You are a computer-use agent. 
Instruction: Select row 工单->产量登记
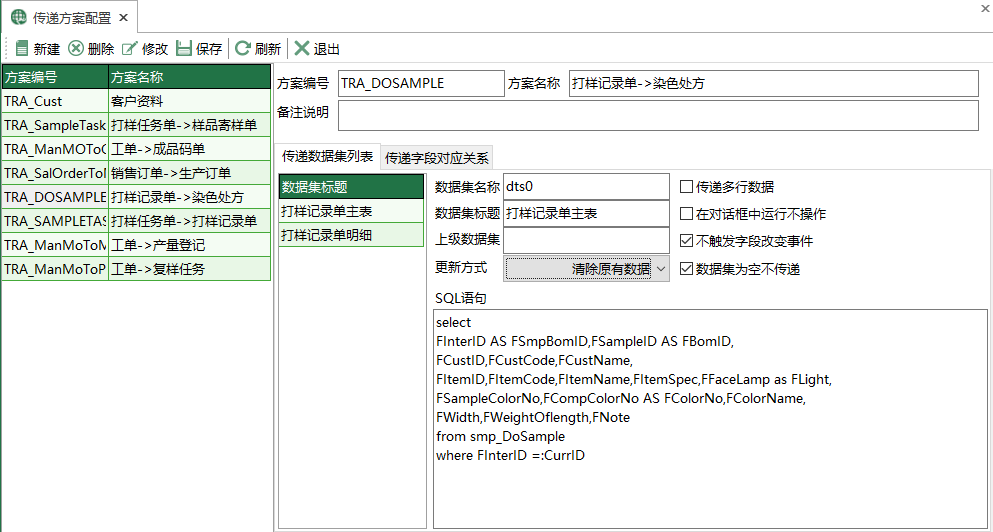[x=136, y=245]
